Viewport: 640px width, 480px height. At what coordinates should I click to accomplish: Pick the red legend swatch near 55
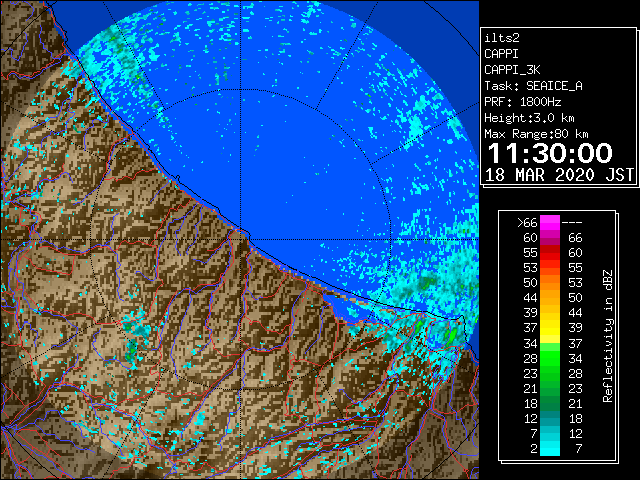click(550, 253)
